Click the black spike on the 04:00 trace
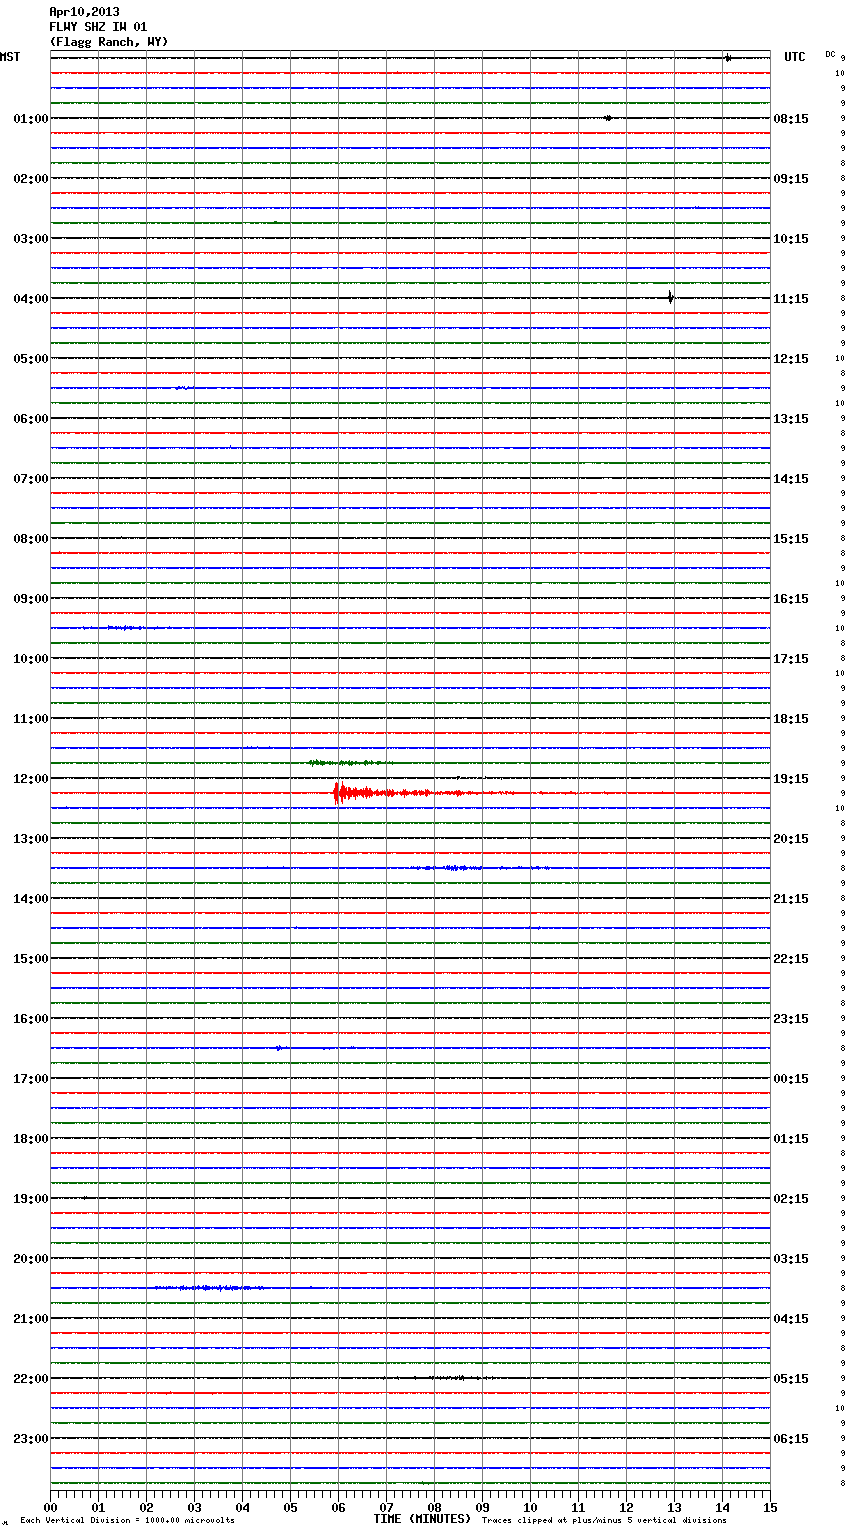The width and height of the screenshot is (850, 1534). tap(670, 297)
